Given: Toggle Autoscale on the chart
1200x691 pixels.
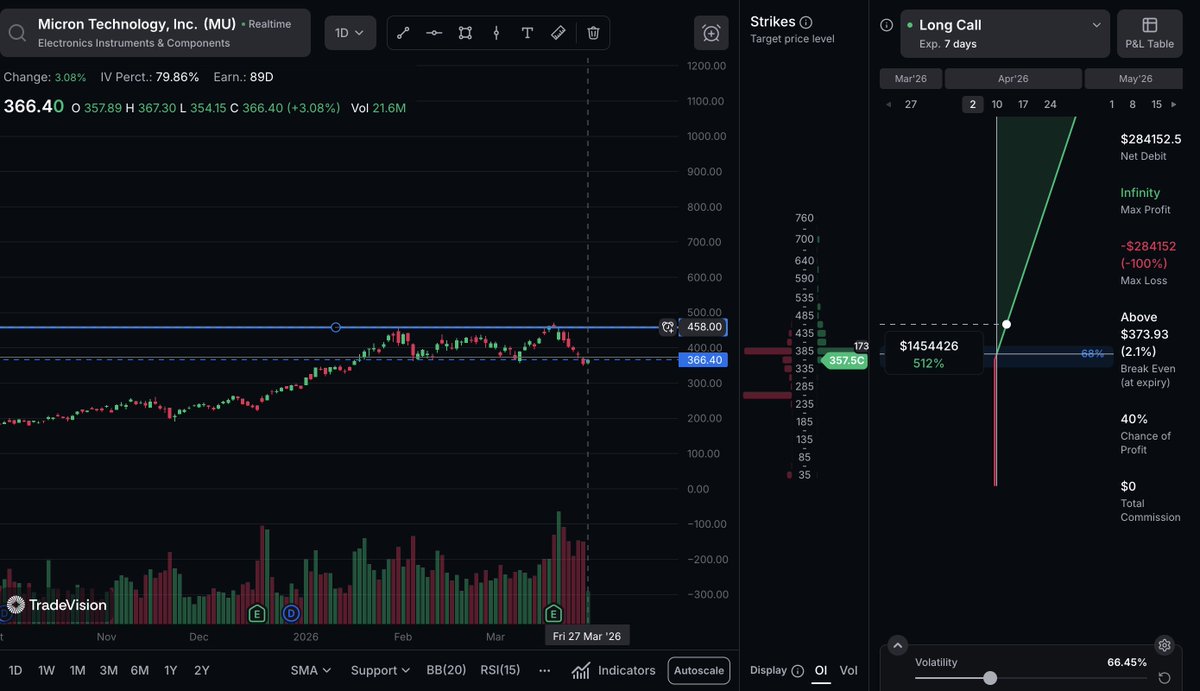Looking at the screenshot, I should point(699,670).
